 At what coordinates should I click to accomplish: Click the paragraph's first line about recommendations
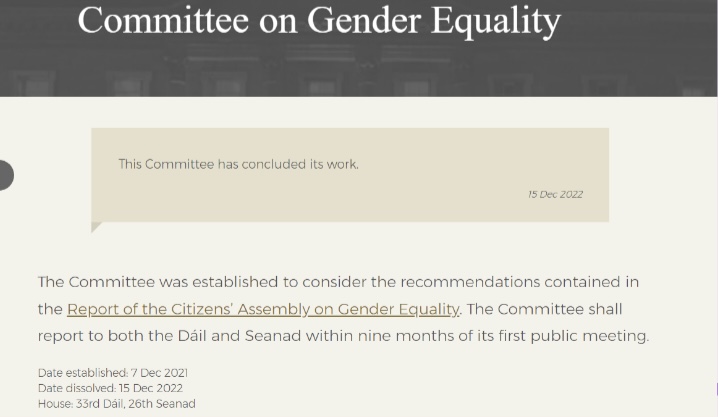[338, 282]
